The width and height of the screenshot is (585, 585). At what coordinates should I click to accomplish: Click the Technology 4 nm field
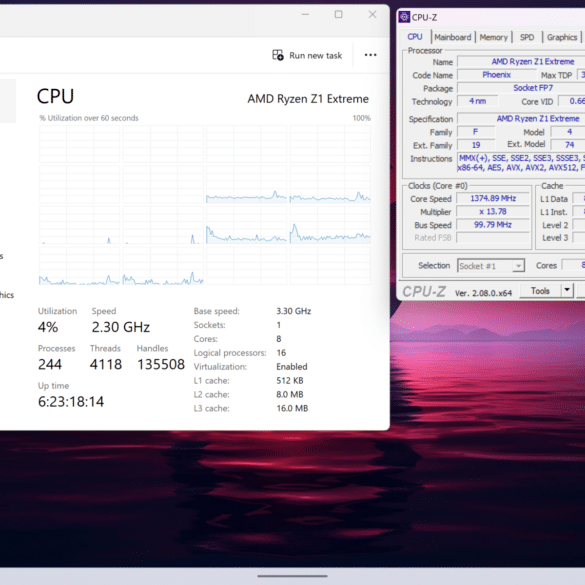click(x=478, y=101)
